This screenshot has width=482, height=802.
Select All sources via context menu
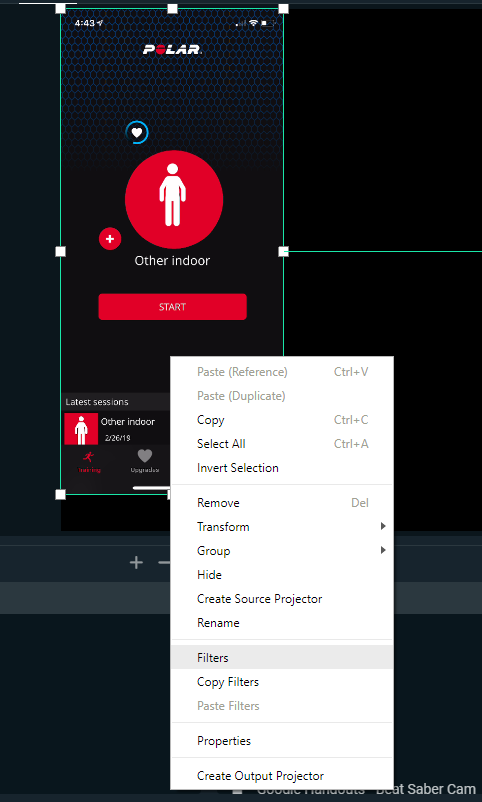282,444
